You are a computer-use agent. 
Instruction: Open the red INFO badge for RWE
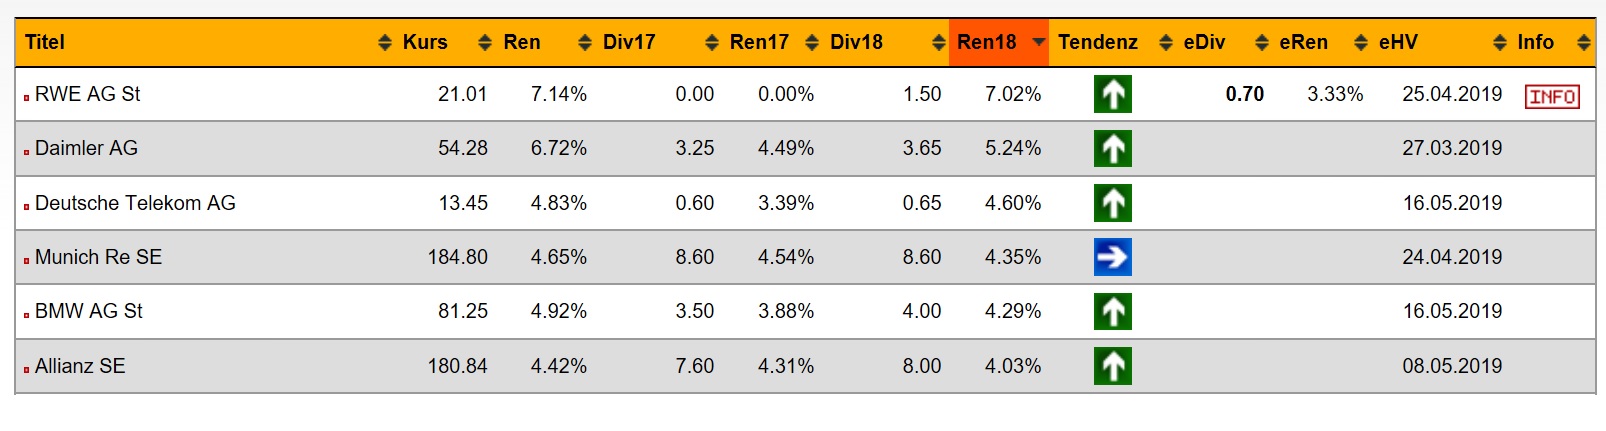[1551, 96]
